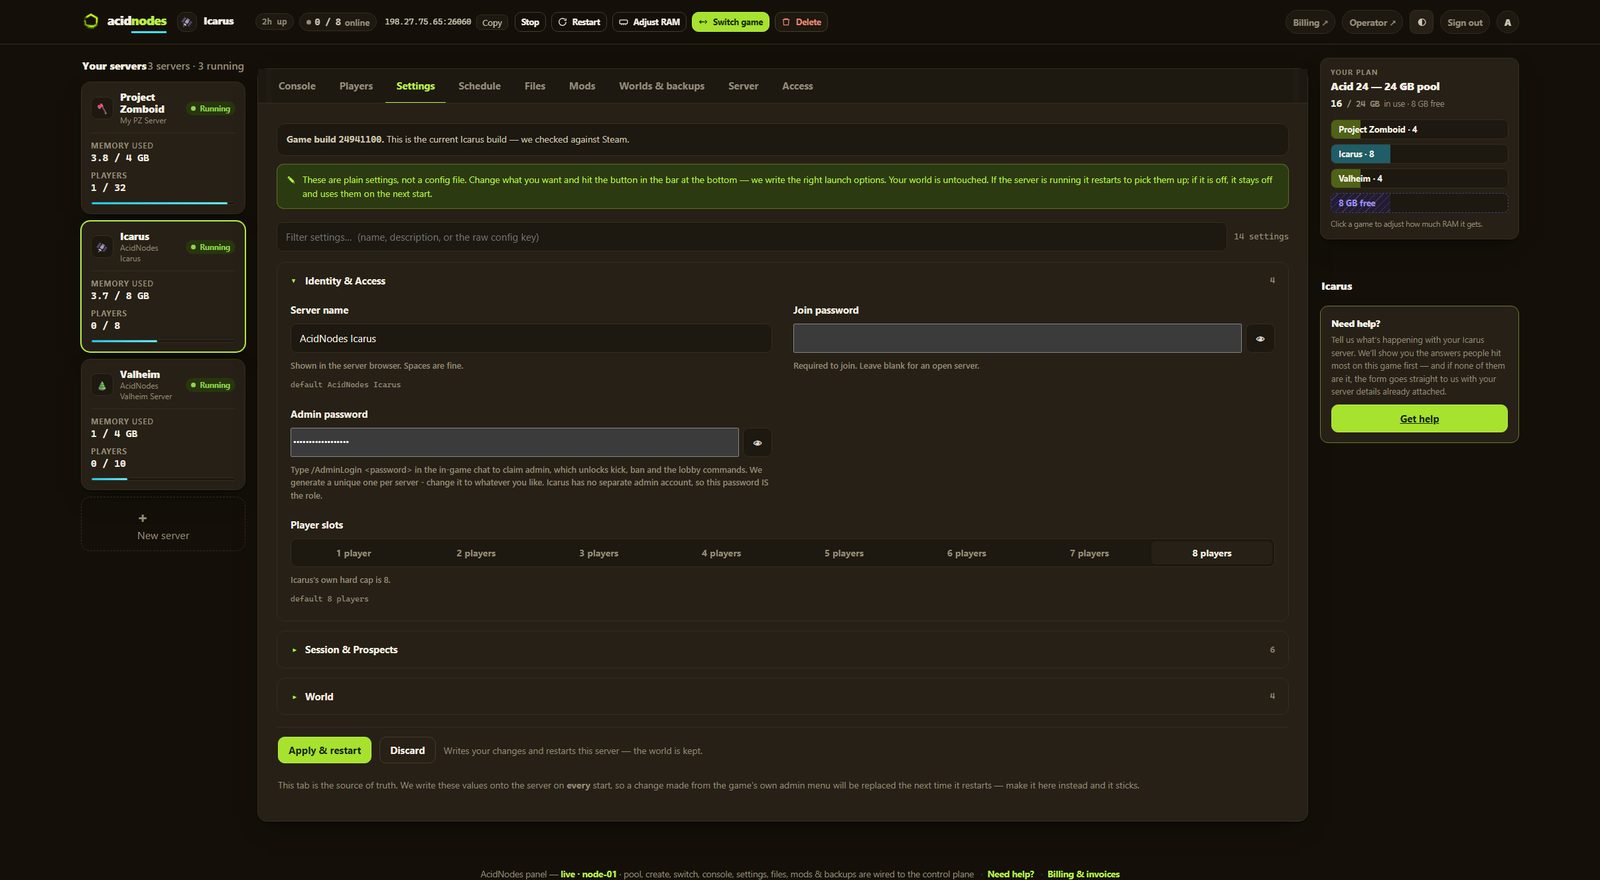Select 5 players slot option
Image resolution: width=1600 pixels, height=880 pixels.
(844, 553)
